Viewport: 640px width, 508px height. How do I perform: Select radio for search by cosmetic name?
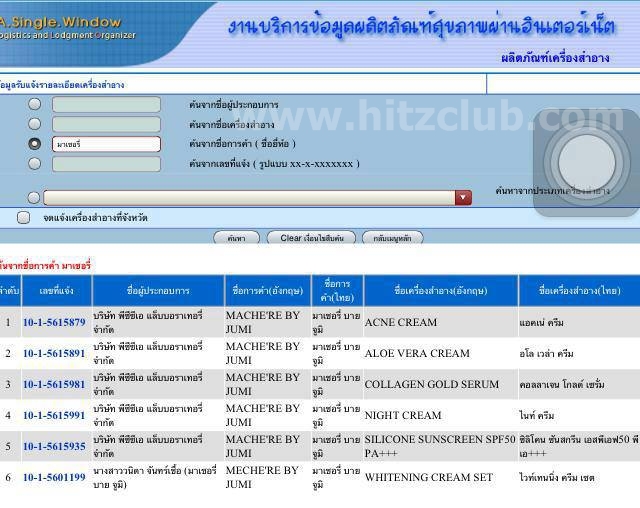click(x=35, y=124)
